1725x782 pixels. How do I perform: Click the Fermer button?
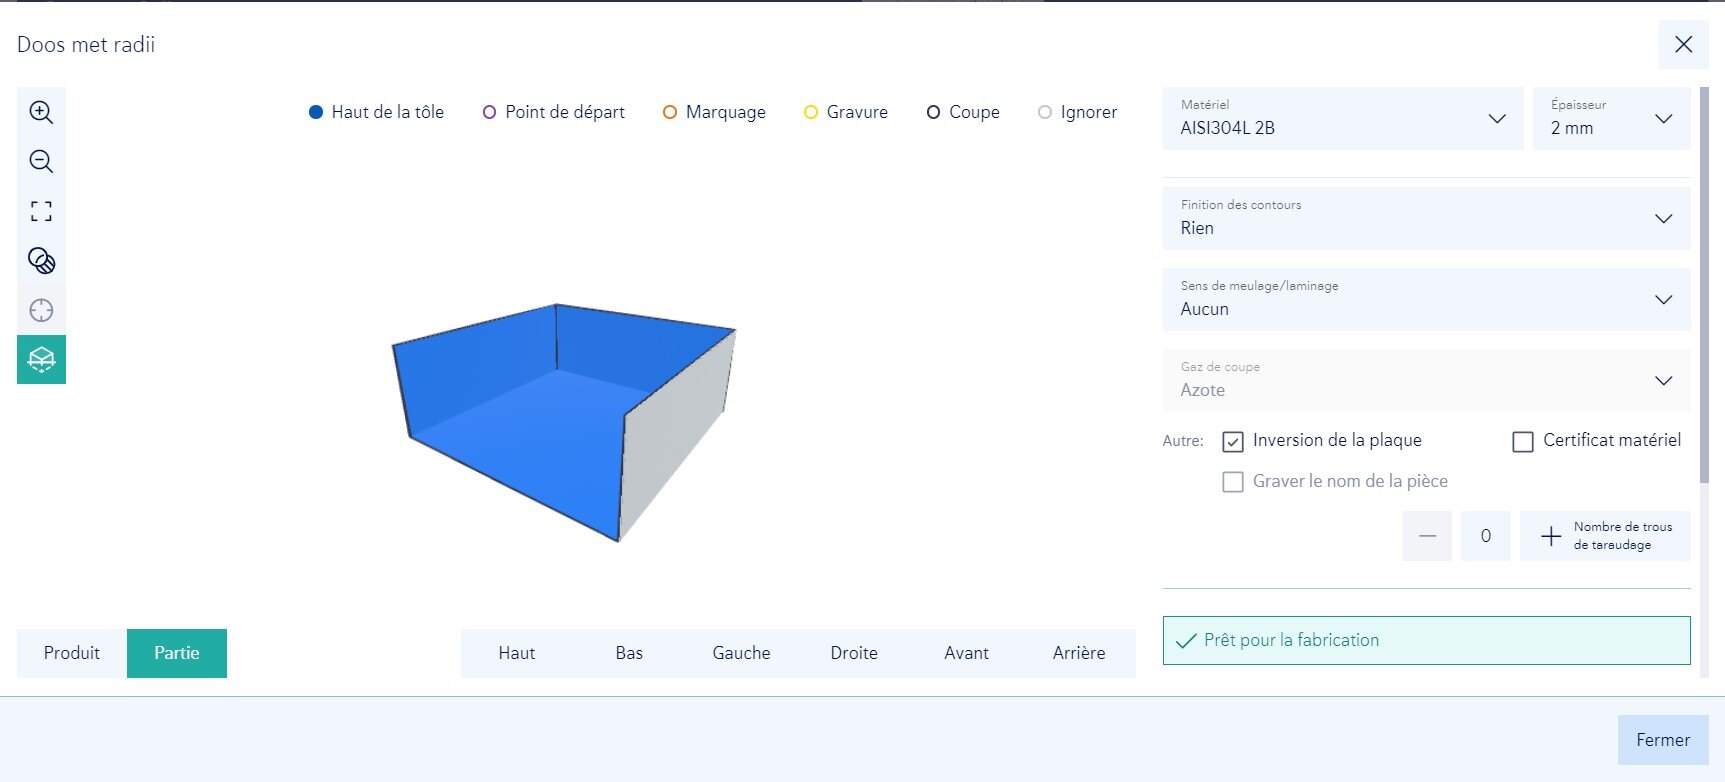pos(1662,740)
